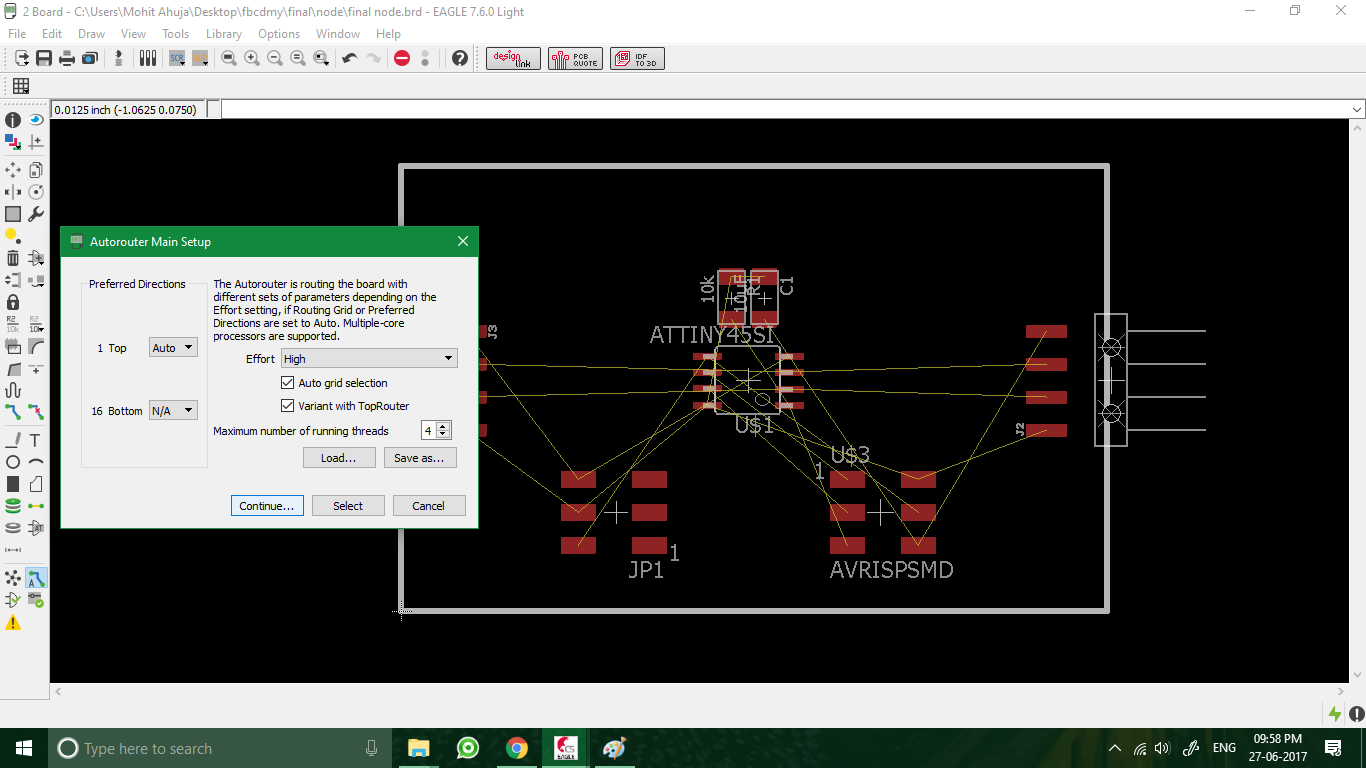Image resolution: width=1366 pixels, height=768 pixels.
Task: Click the Select button in Autorouter setup
Action: pos(348,506)
